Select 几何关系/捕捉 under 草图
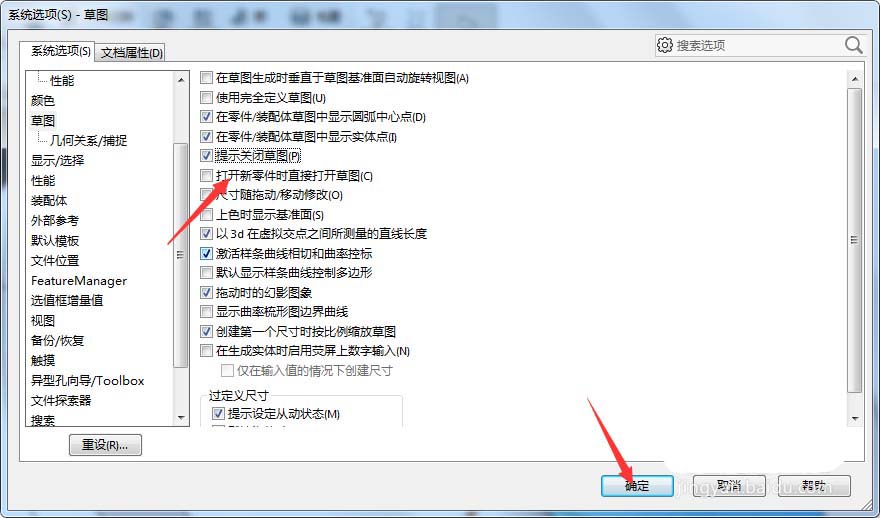The width and height of the screenshot is (880, 518). click(x=89, y=140)
